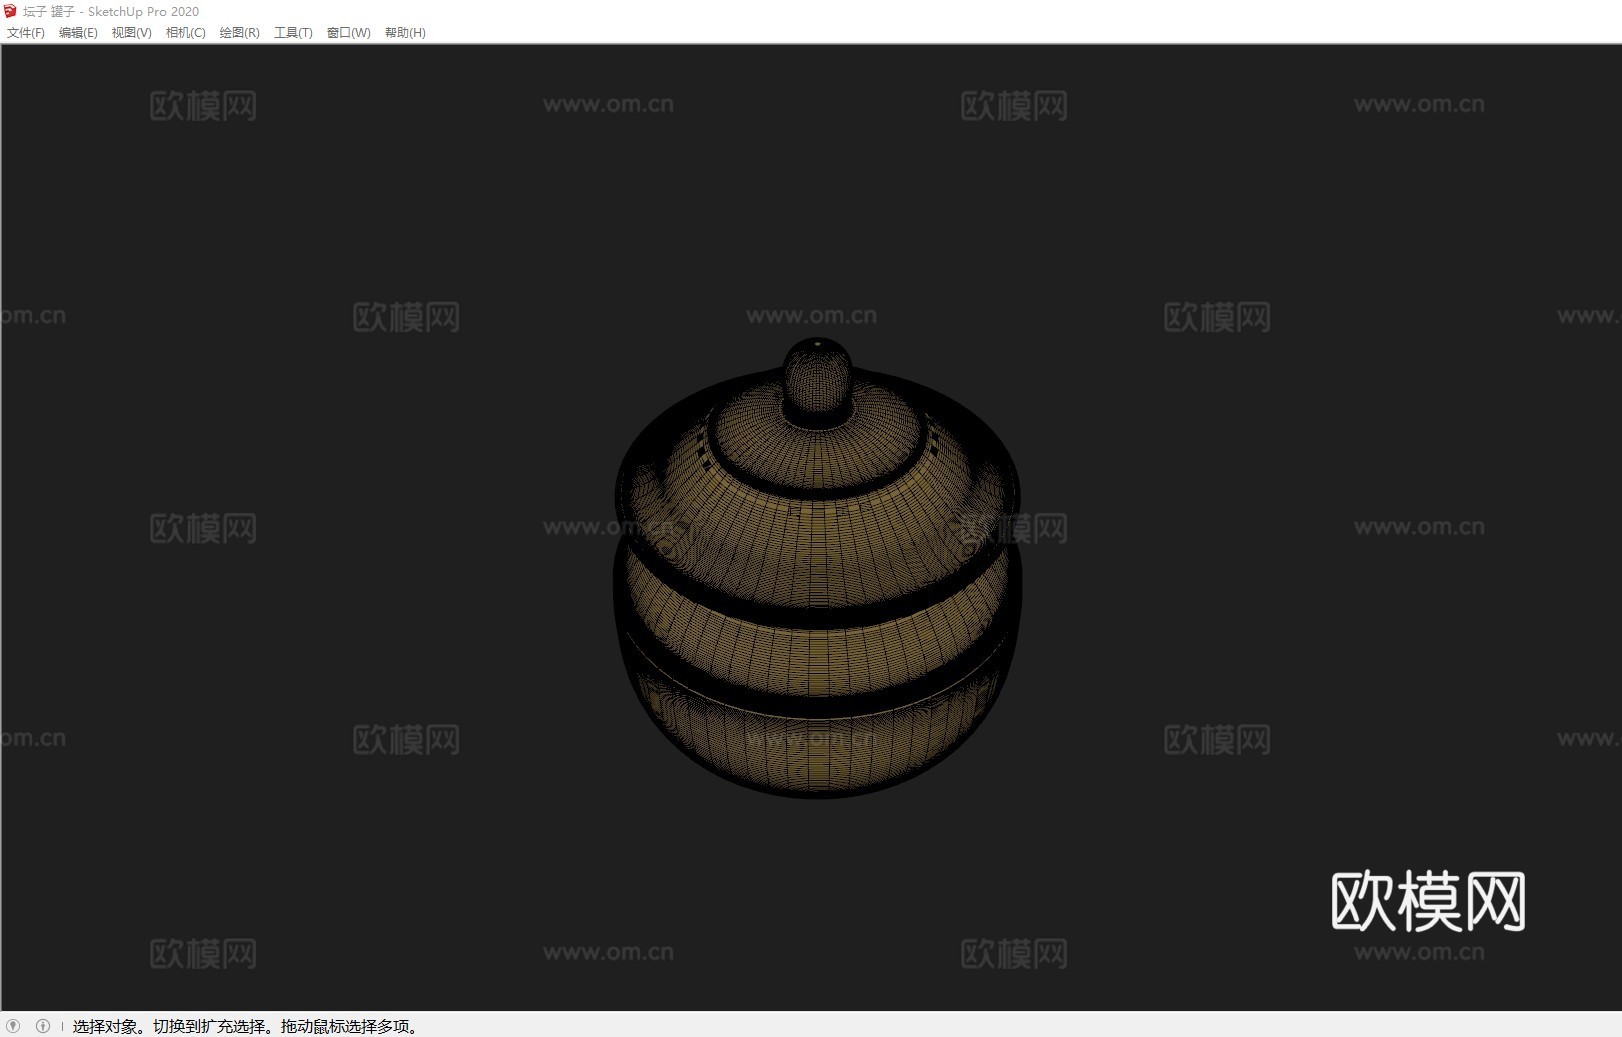This screenshot has height=1037, width=1622.
Task: Open the 工具(T) menu
Action: (x=293, y=33)
